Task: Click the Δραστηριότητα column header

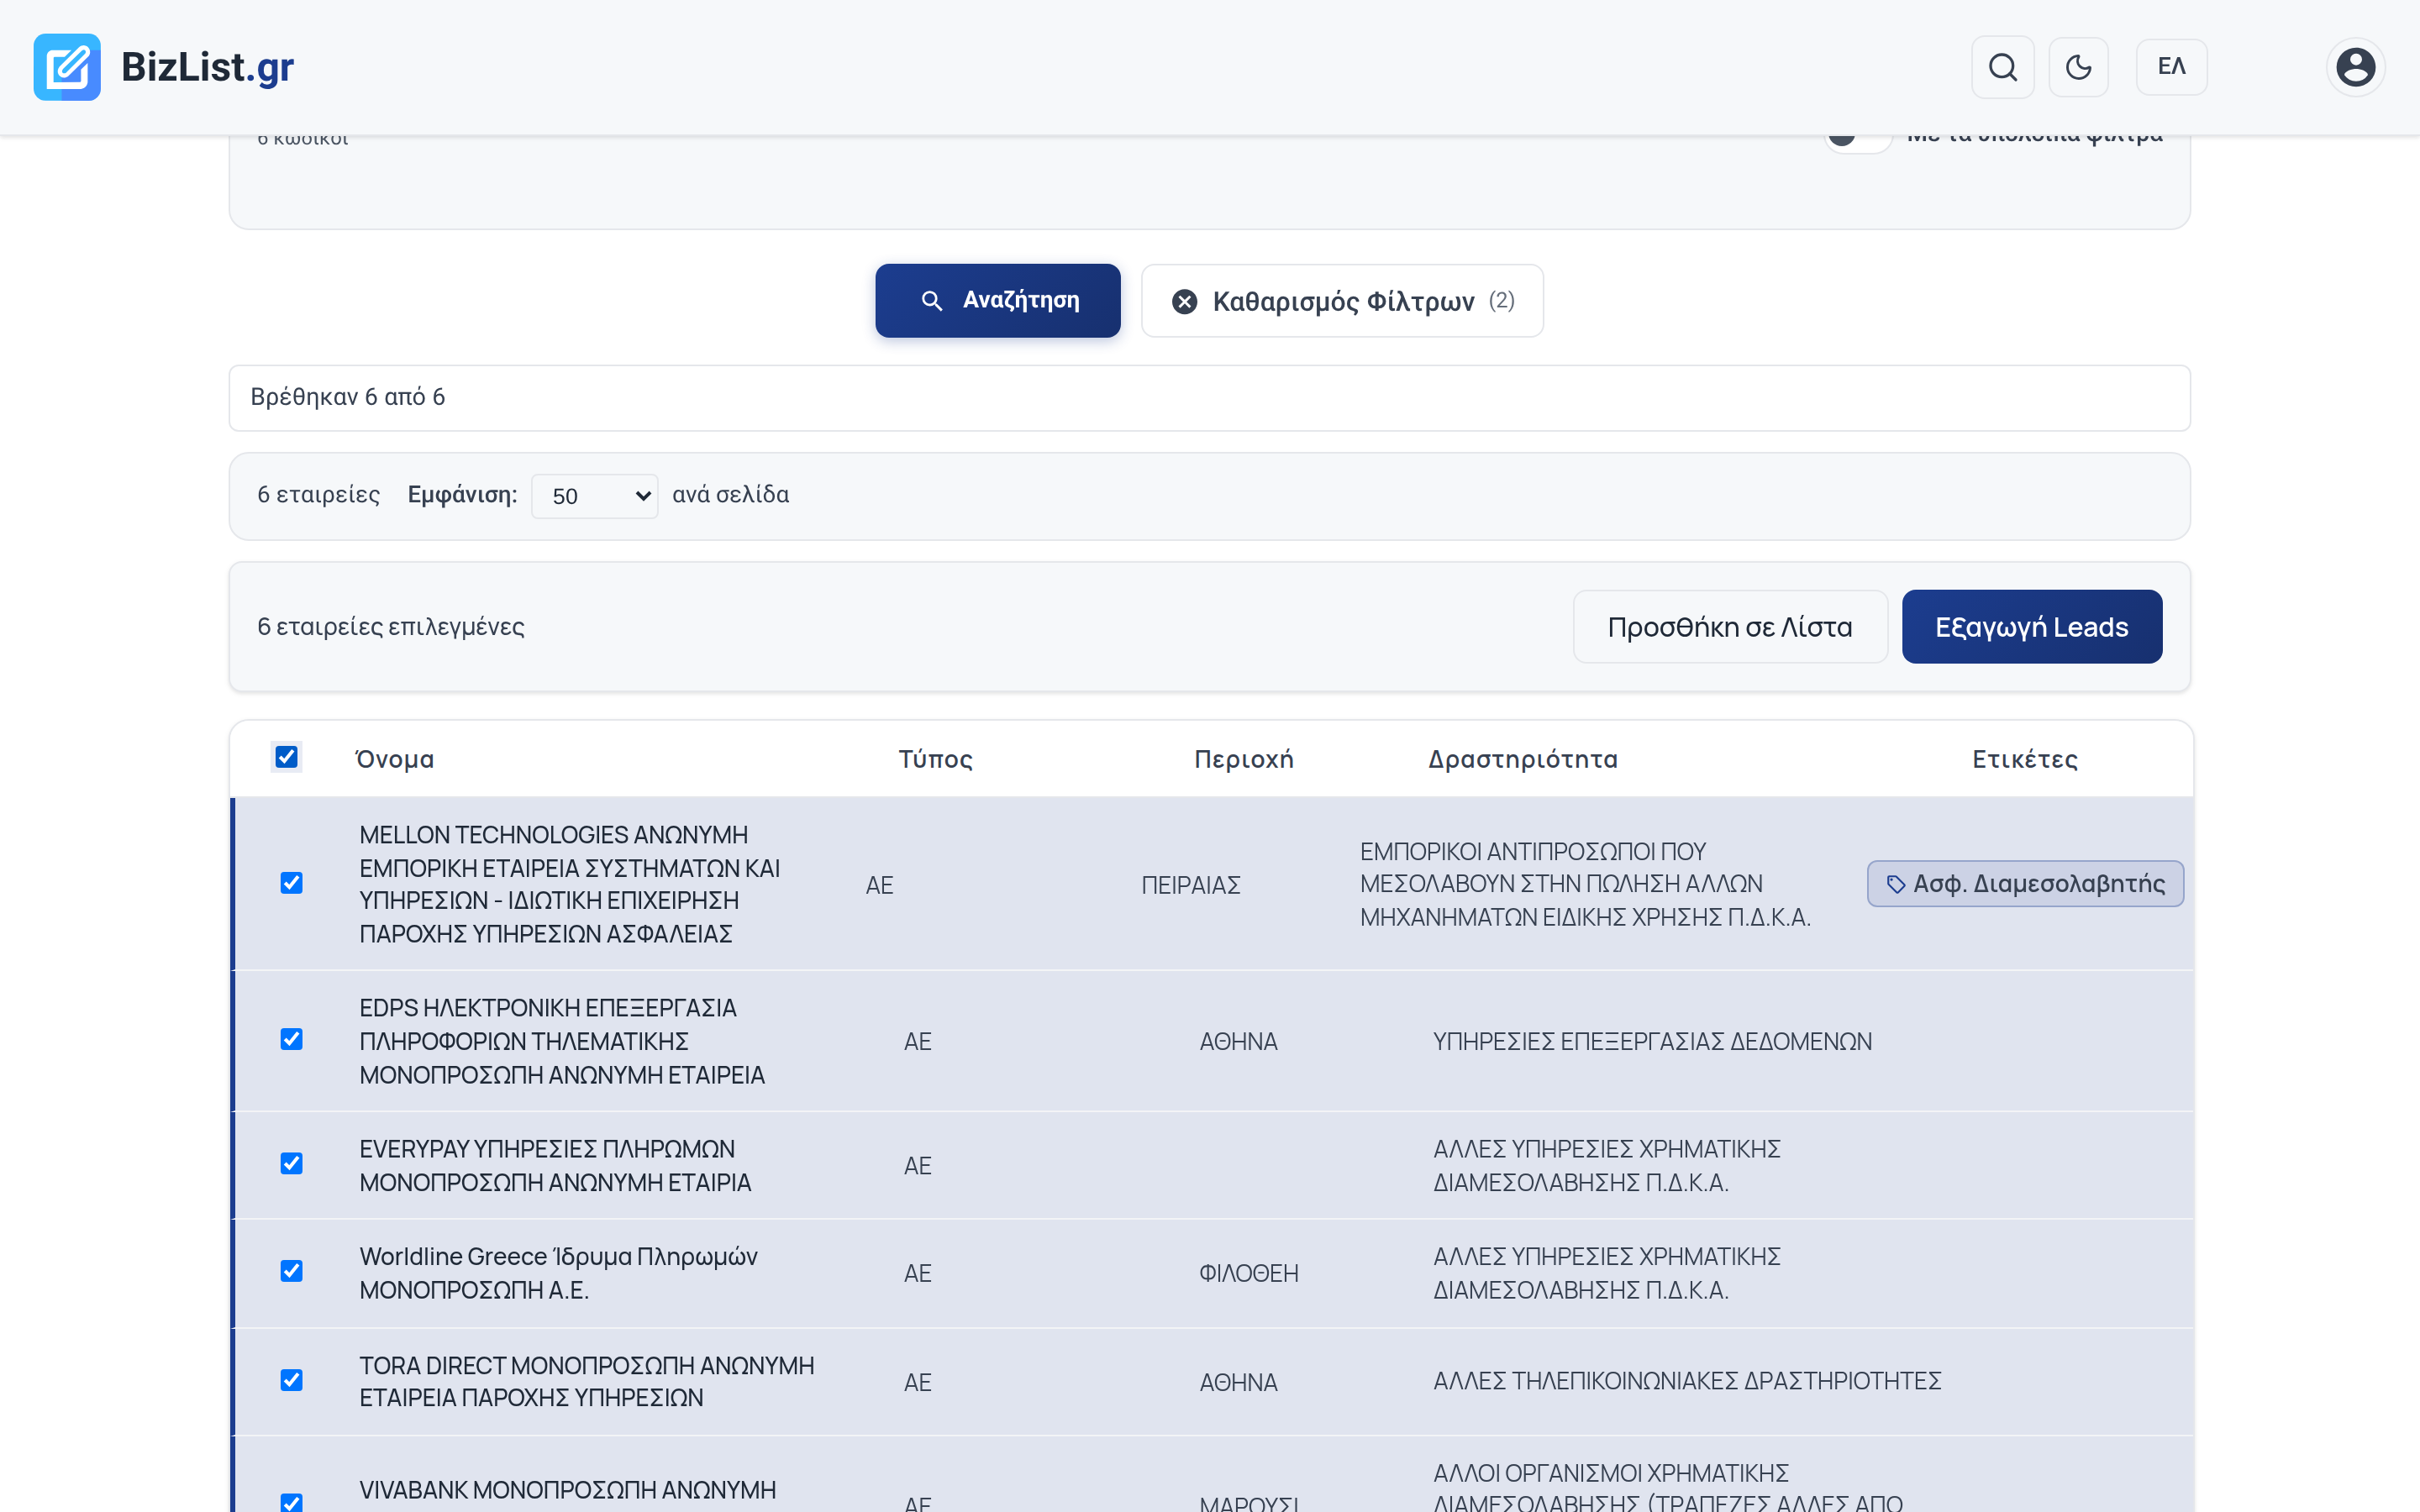Action: (1523, 759)
